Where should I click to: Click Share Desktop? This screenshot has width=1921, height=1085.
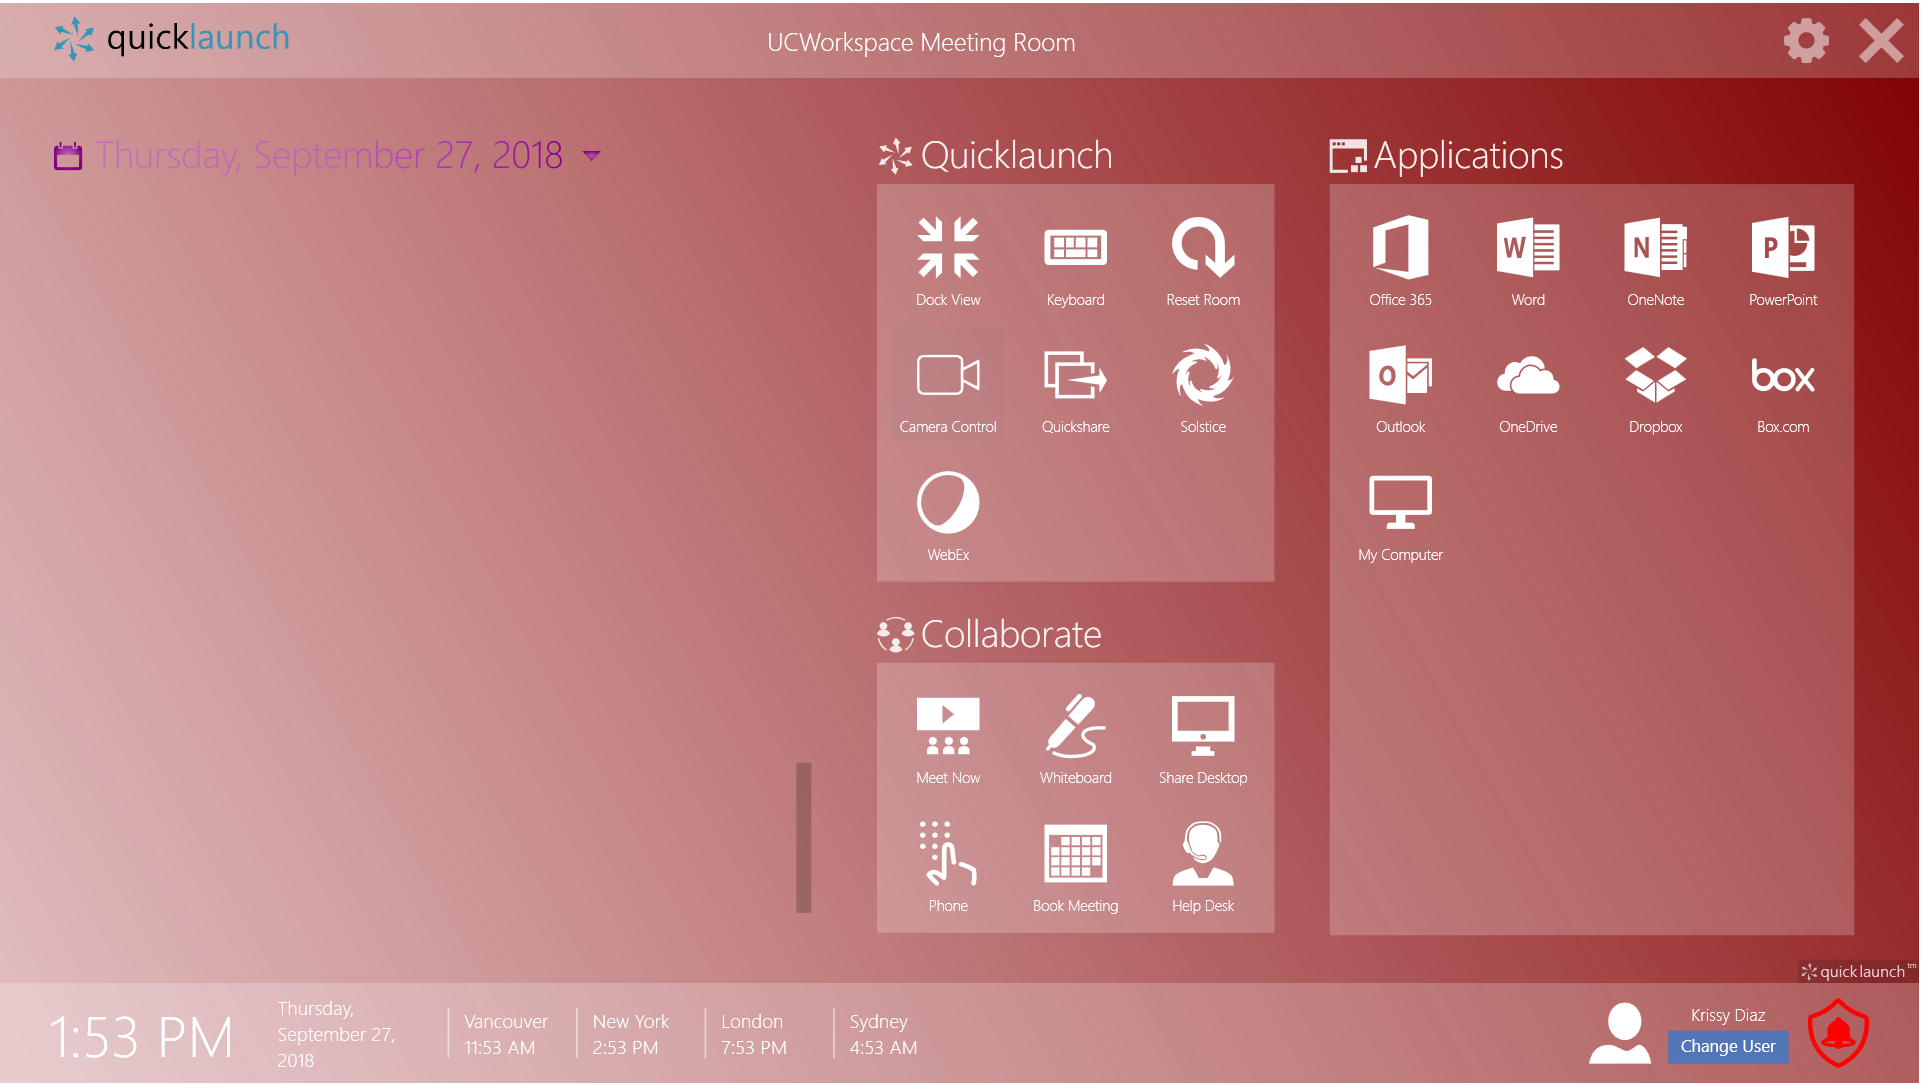(1202, 739)
